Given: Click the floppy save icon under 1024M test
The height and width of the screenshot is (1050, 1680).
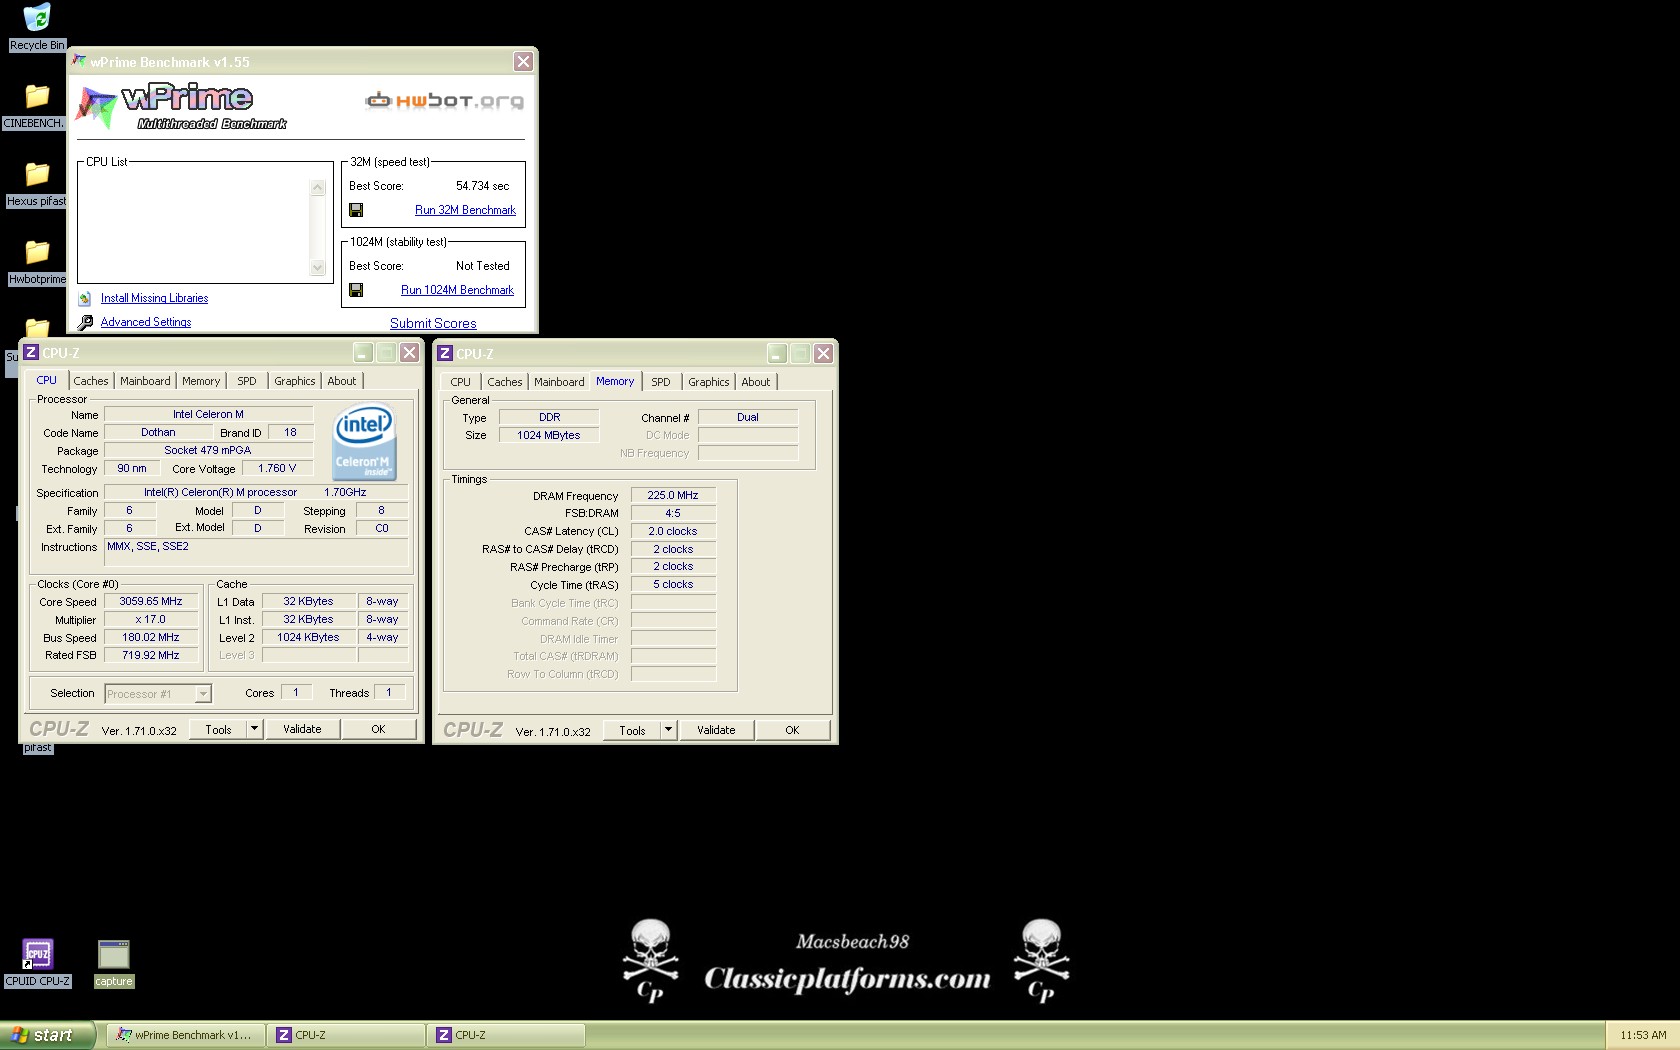Looking at the screenshot, I should click(x=356, y=290).
